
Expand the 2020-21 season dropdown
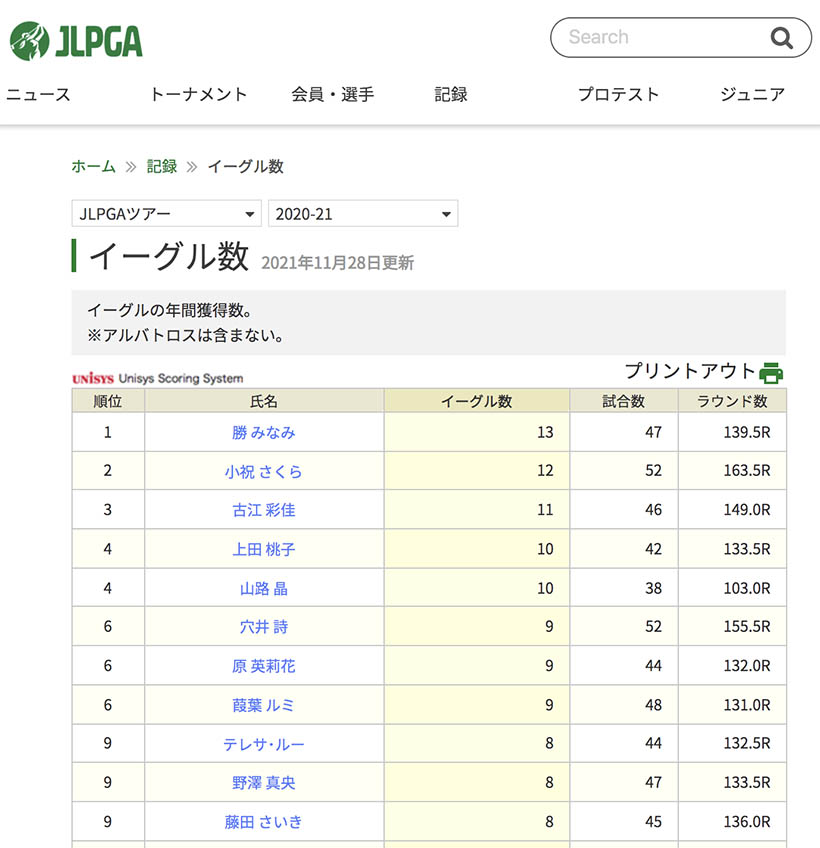(x=363, y=214)
